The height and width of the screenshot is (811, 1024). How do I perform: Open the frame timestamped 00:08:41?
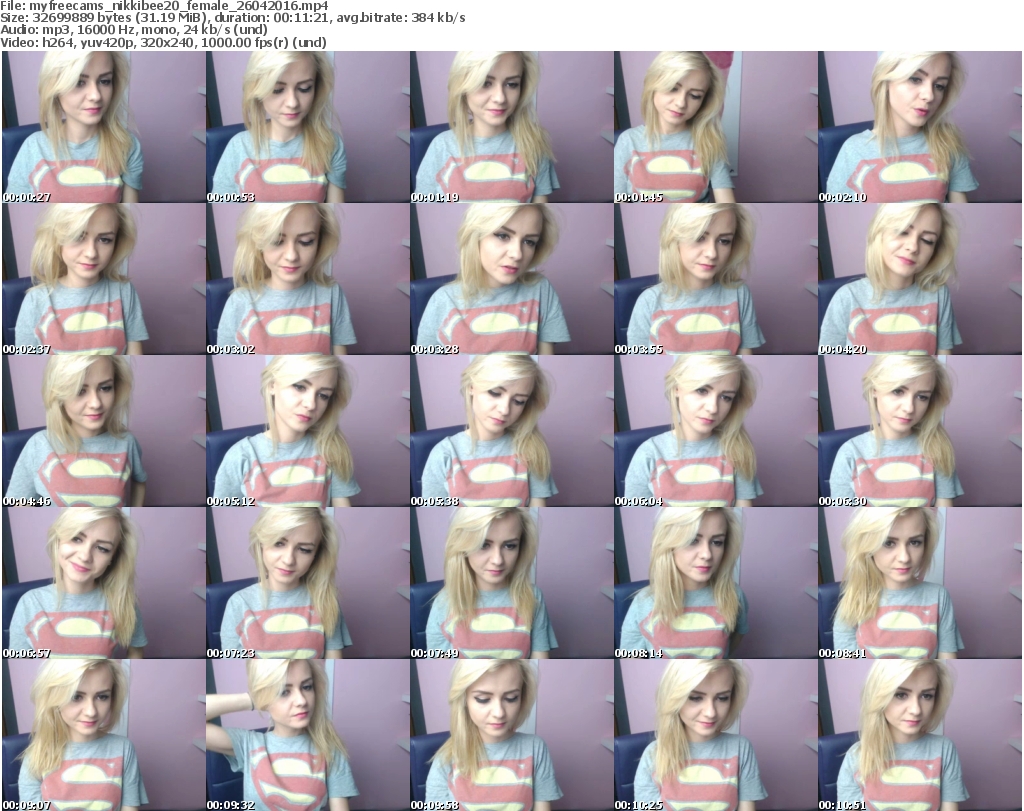point(920,583)
